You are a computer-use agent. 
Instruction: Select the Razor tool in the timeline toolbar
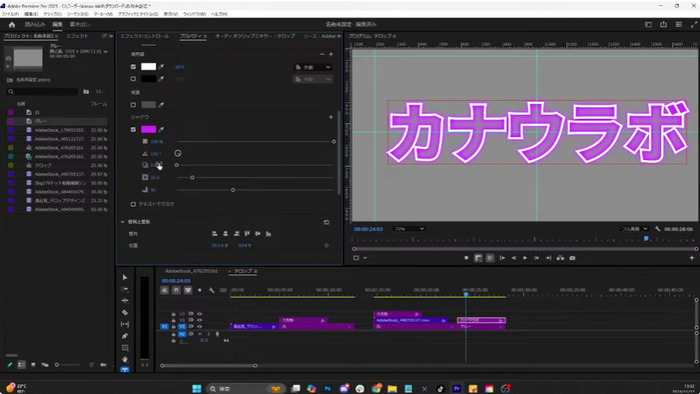(x=125, y=312)
